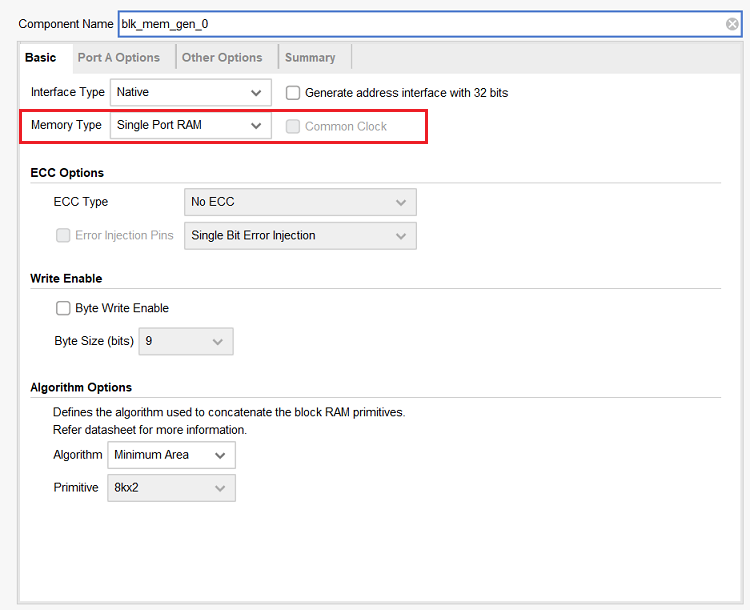This screenshot has width=750, height=610.
Task: Click the Memory Type dropdown arrow
Action: (256, 126)
